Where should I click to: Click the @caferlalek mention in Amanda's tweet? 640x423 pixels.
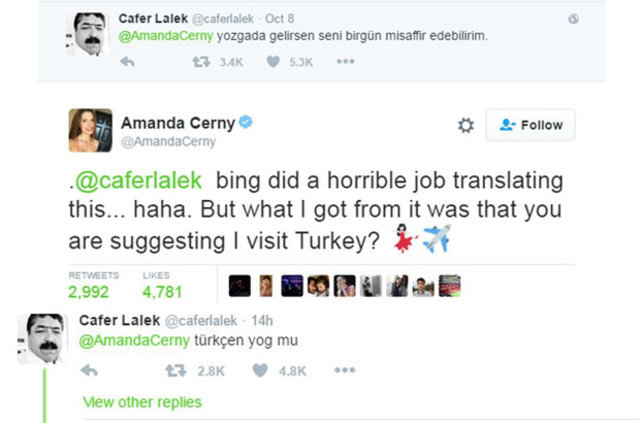tap(140, 182)
